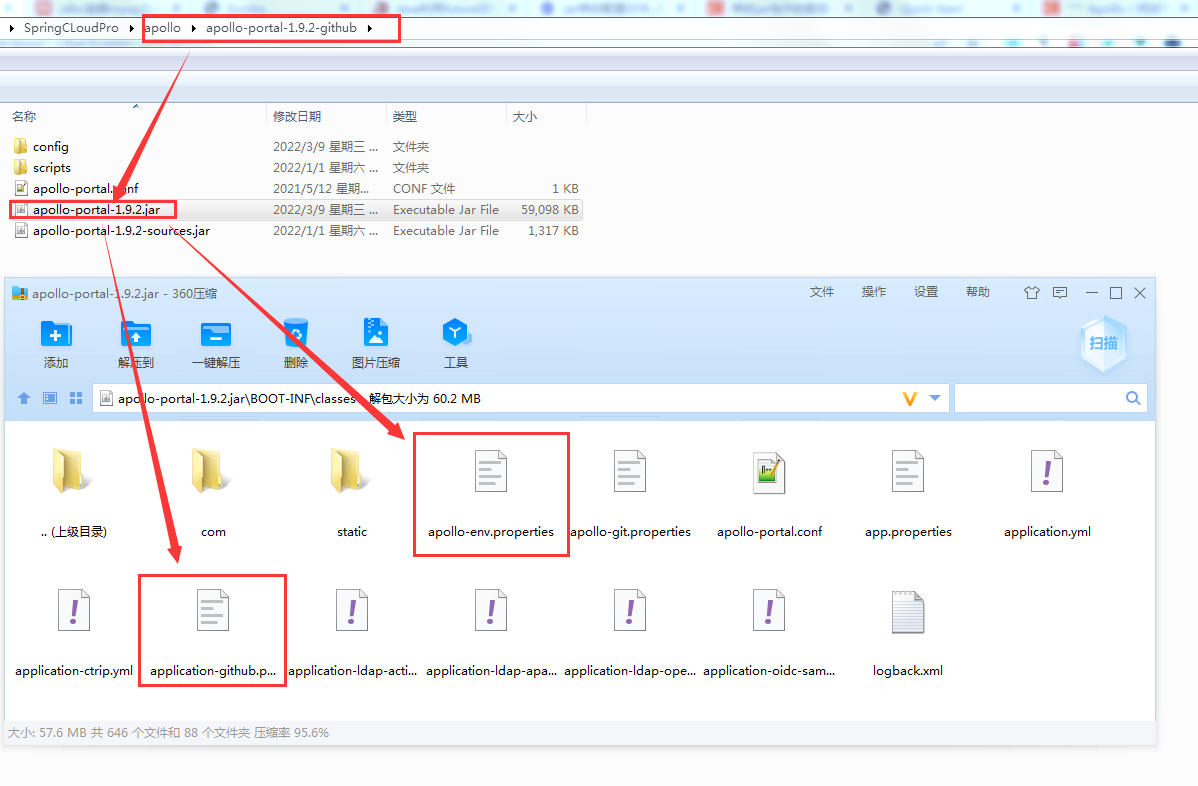Select app.properties file
This screenshot has width=1198, height=786.
pyautogui.click(x=908, y=493)
